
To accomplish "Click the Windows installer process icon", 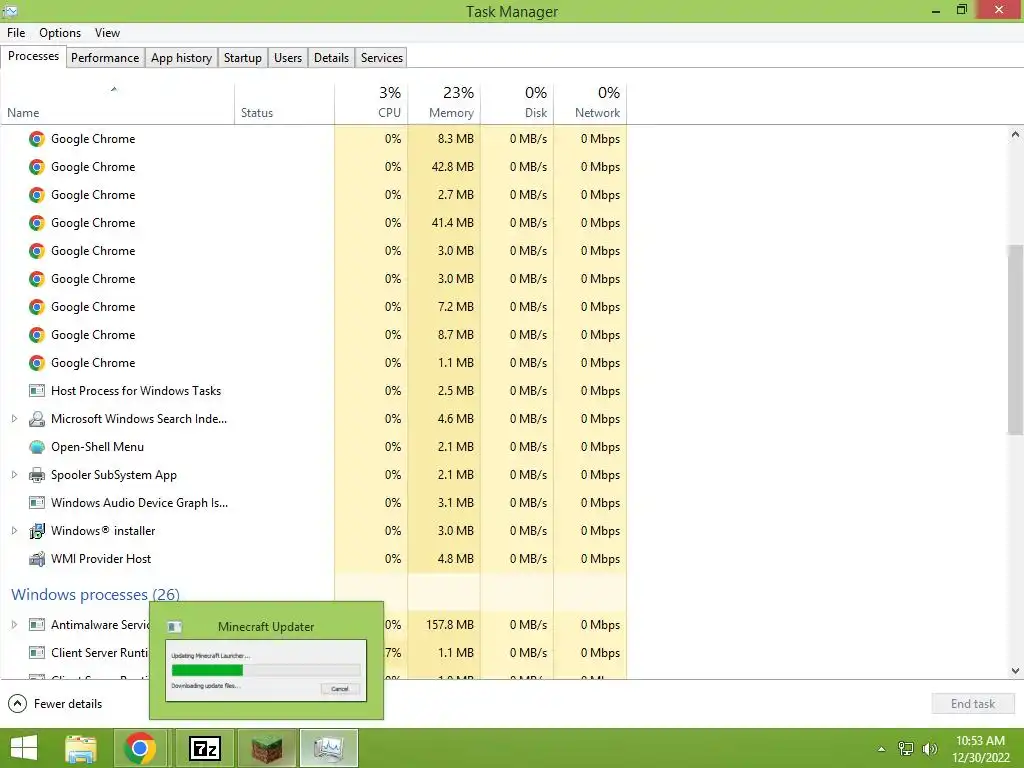I will [37, 531].
